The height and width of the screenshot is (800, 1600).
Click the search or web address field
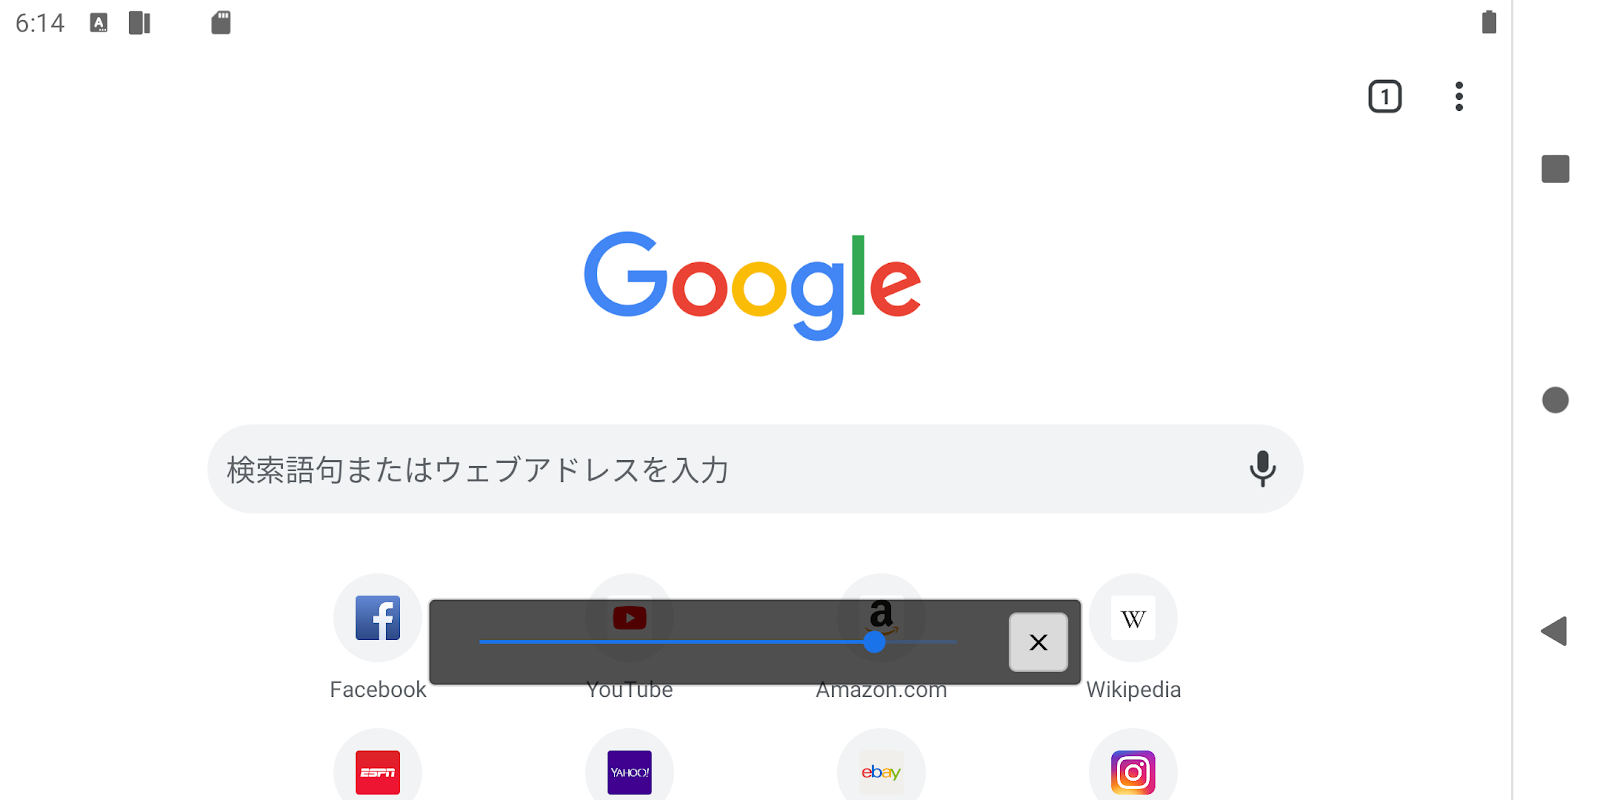[x=755, y=469]
